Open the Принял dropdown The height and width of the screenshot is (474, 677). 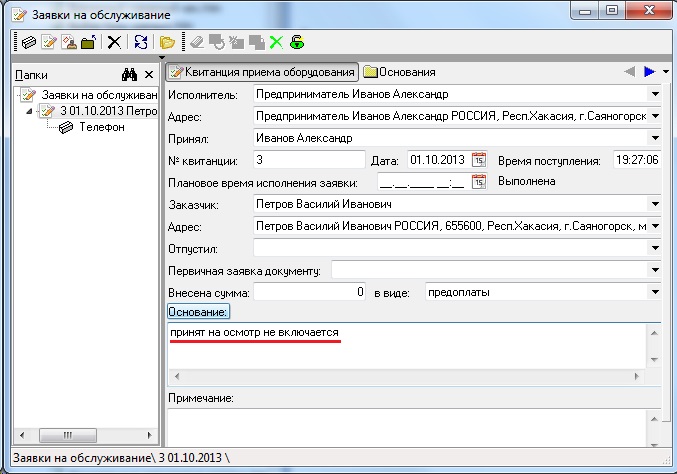[x=655, y=138]
